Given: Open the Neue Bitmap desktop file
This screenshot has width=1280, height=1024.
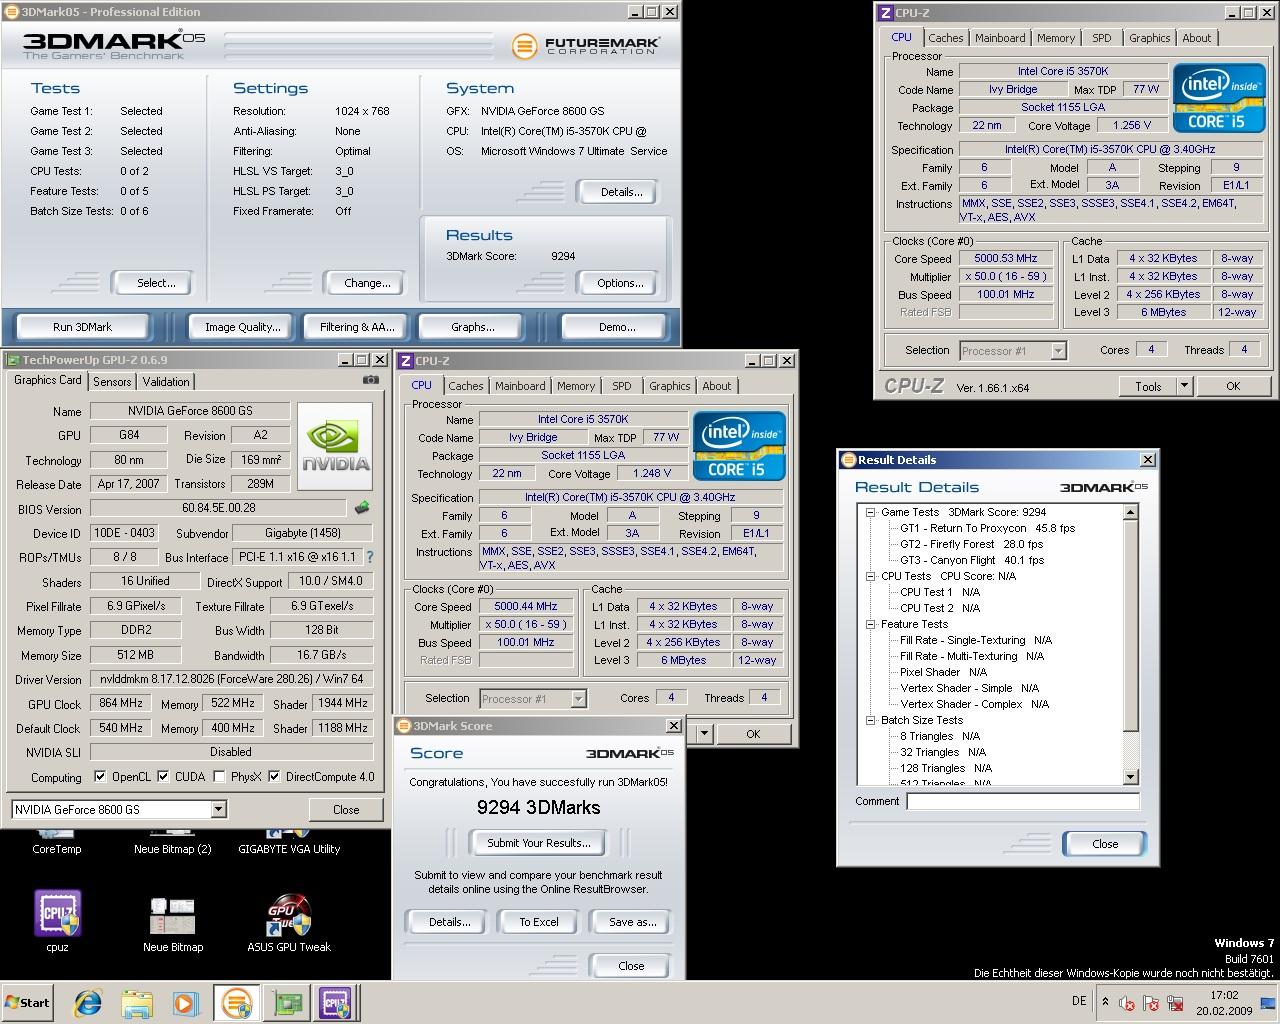Looking at the screenshot, I should pyautogui.click(x=173, y=921).
